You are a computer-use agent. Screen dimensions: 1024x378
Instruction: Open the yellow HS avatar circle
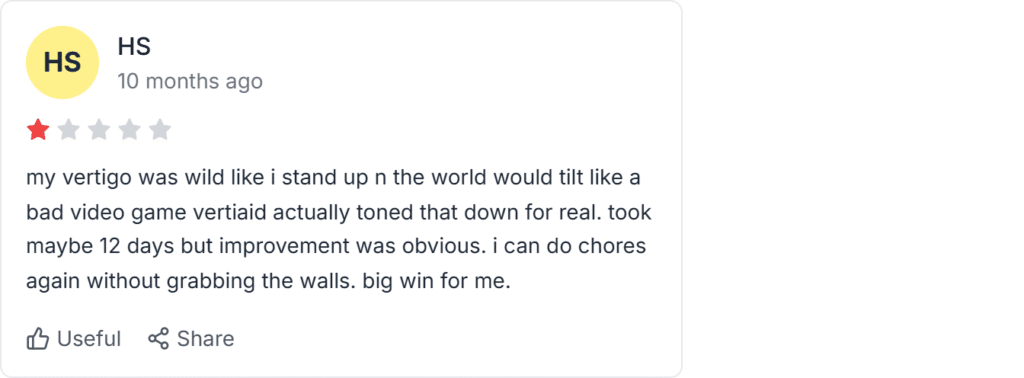[62, 63]
